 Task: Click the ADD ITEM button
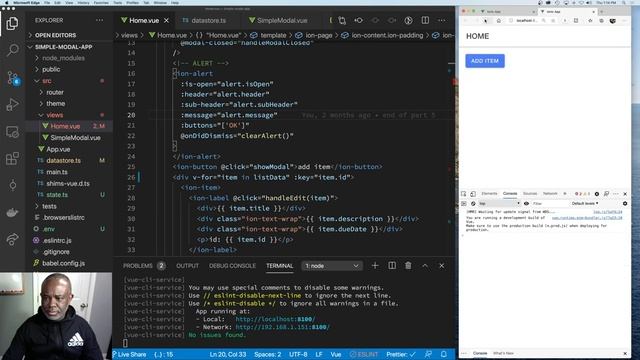[x=485, y=61]
